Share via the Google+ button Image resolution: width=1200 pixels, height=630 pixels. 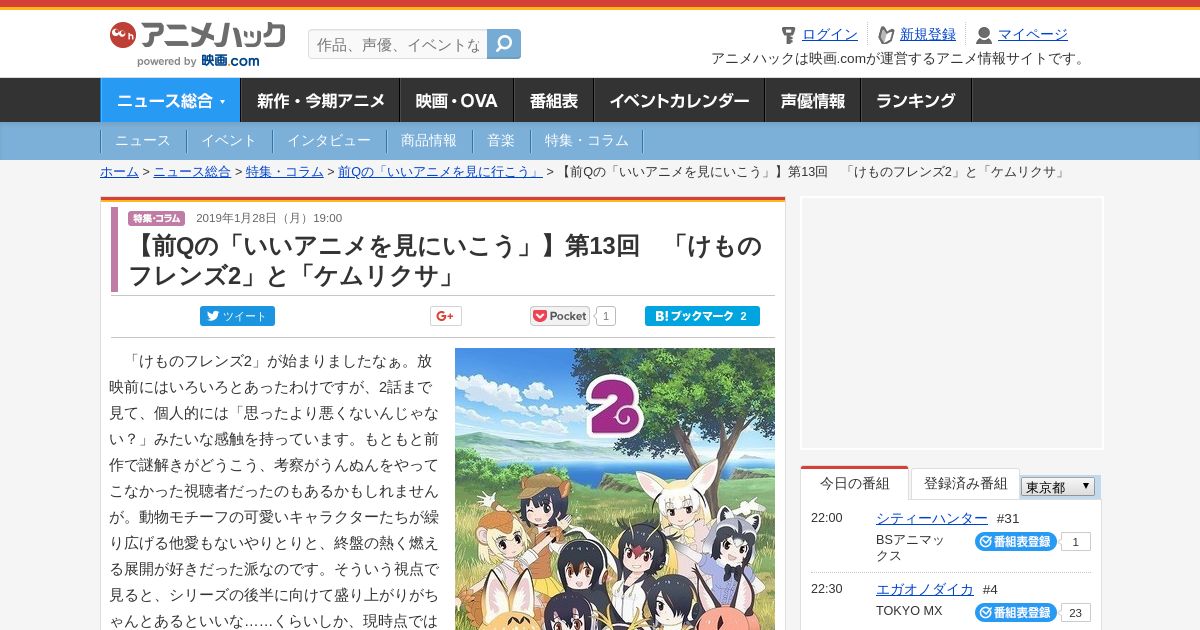[x=446, y=316]
